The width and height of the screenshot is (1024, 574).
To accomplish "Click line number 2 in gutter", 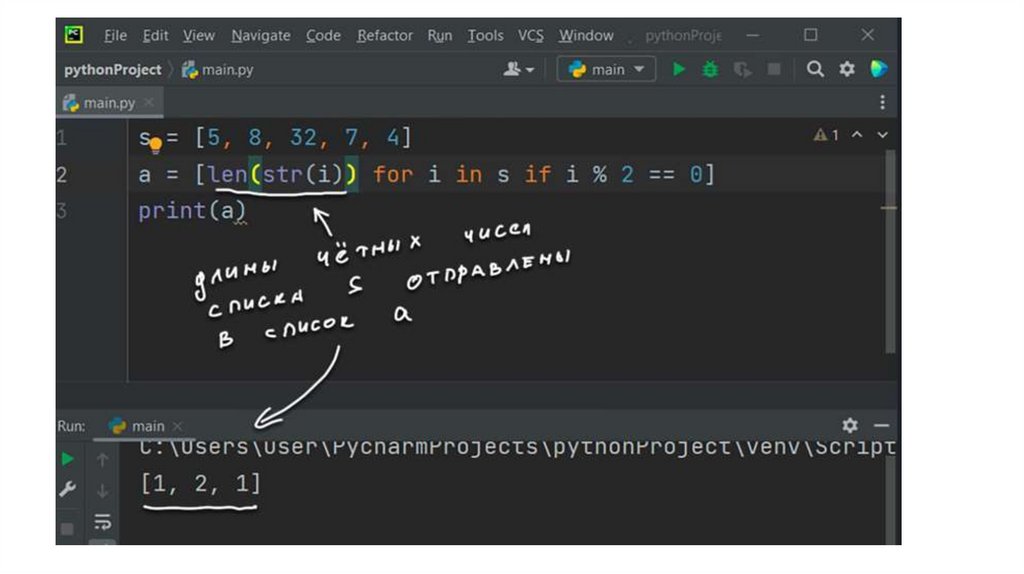I will [x=61, y=174].
